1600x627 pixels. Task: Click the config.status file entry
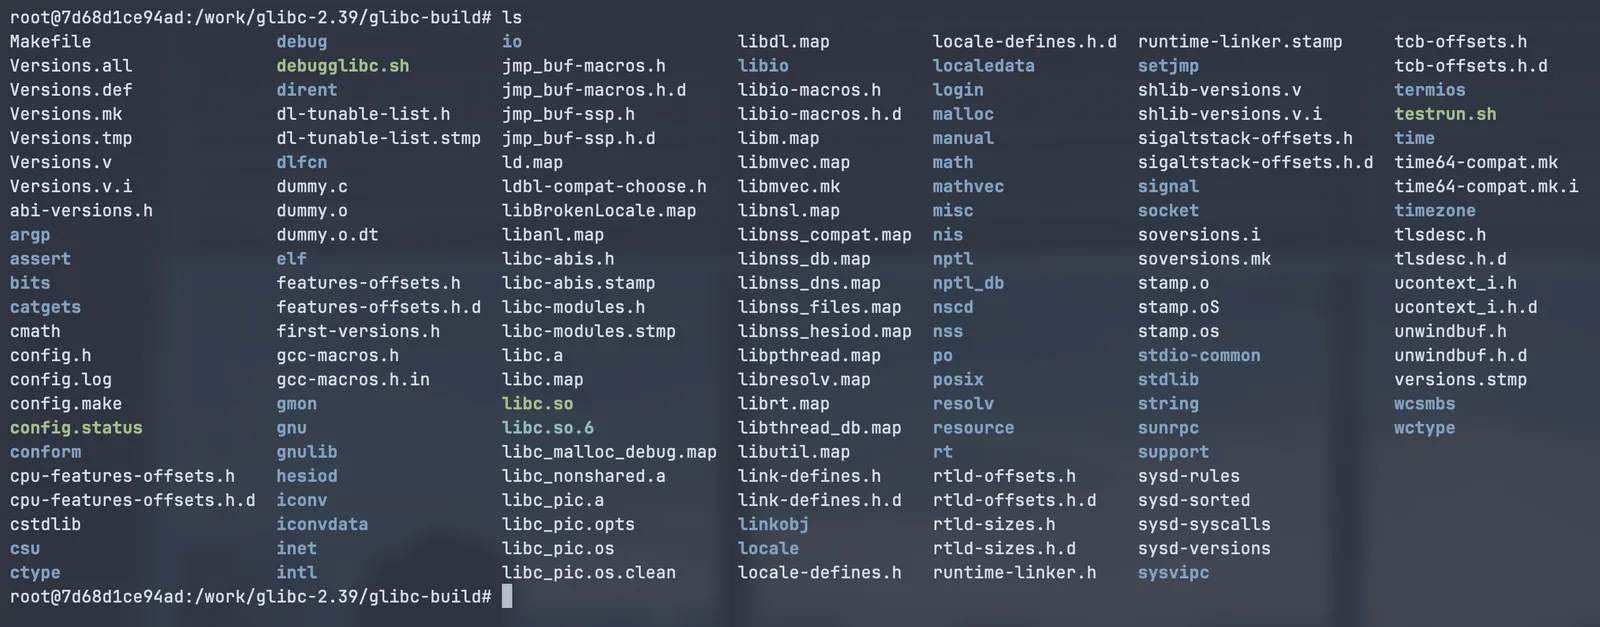coord(76,428)
